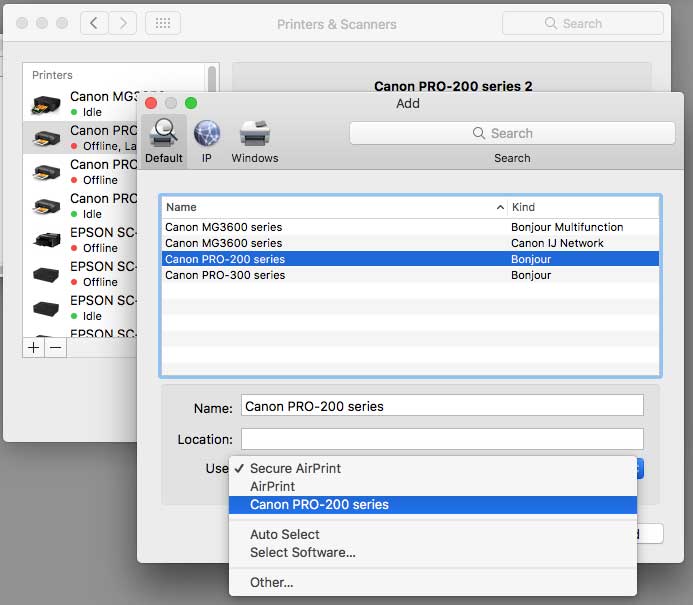Click Search field in Printers & Scanners window

tap(583, 23)
